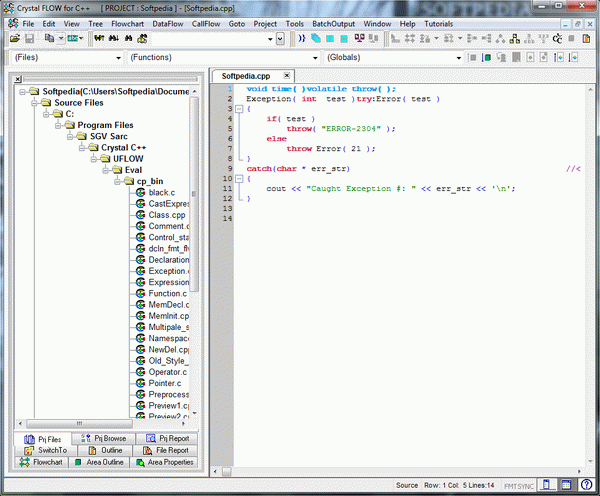
Task: Click the first blue arrow marker icon
Action: [x=559, y=58]
